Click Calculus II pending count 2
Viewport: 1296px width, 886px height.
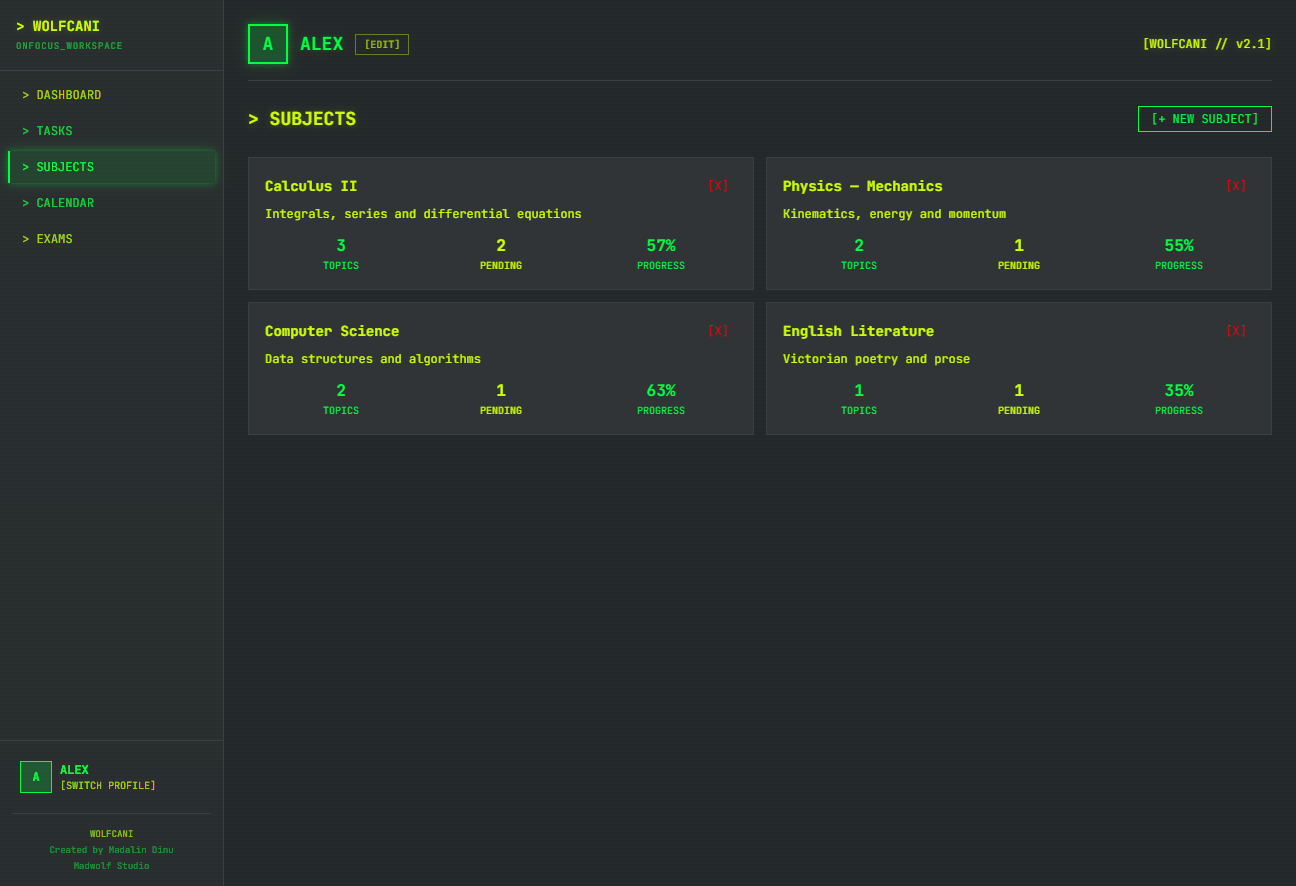(x=501, y=246)
